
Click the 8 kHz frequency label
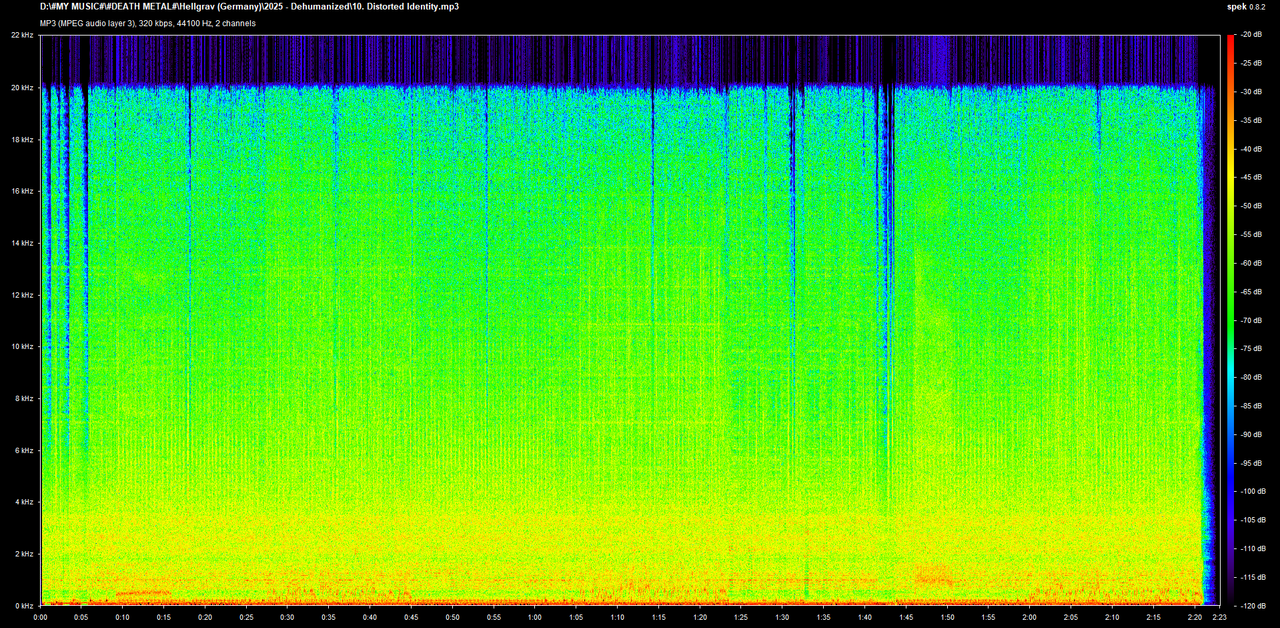[25, 398]
